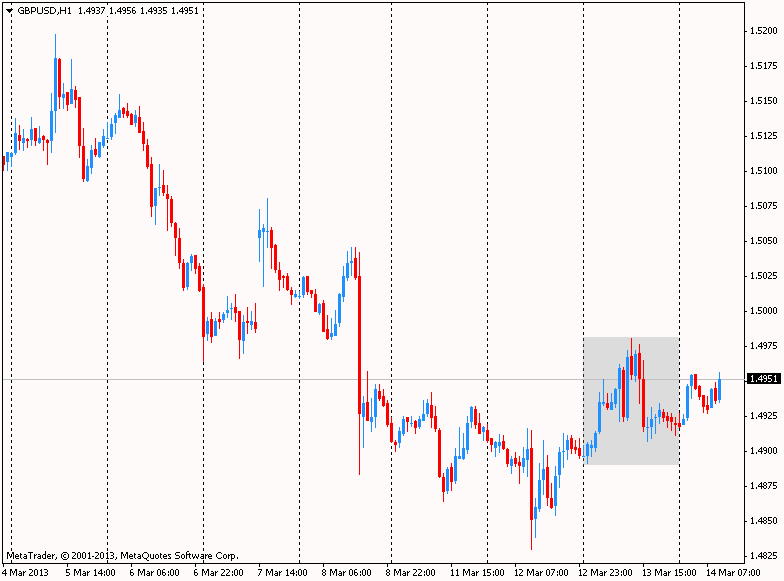
Task: Click the 1.4900 price axis label
Action: pos(764,450)
